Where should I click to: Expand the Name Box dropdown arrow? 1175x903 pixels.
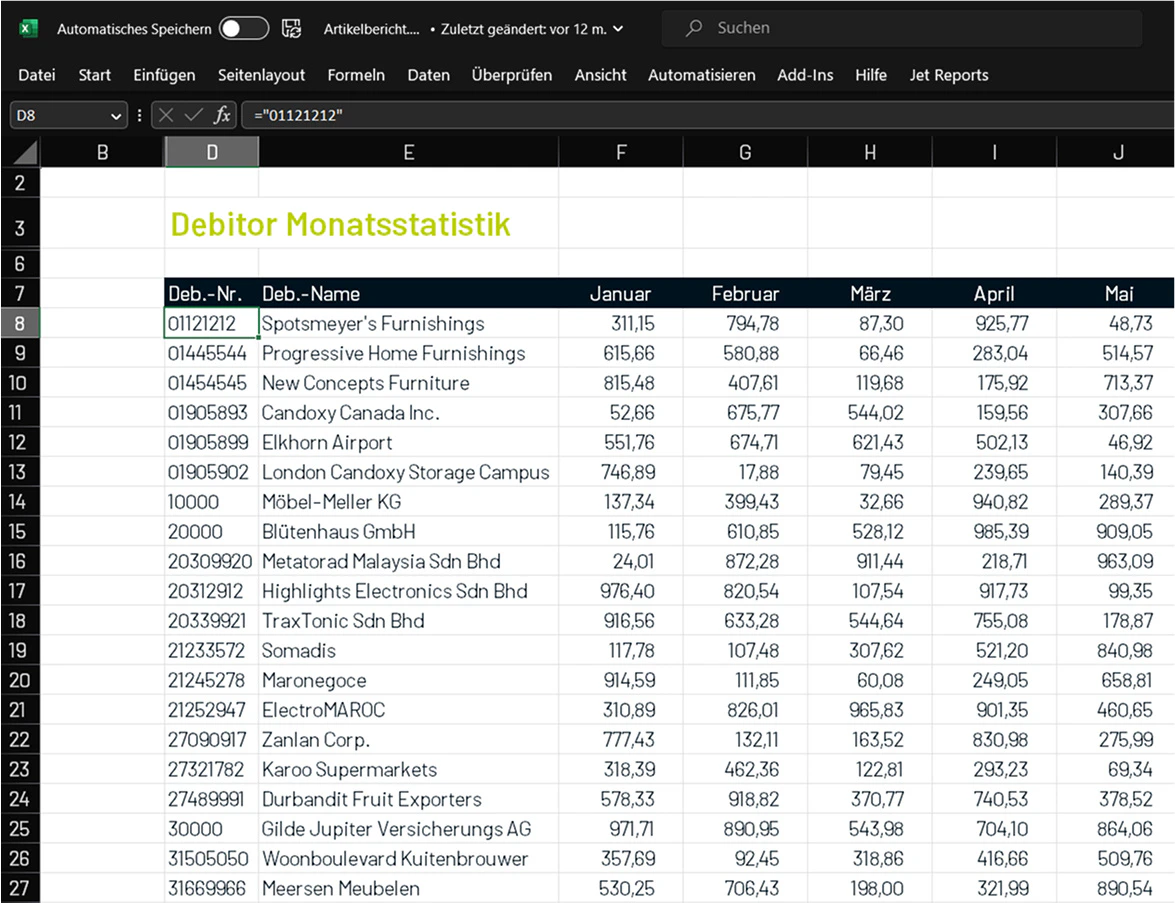(115, 116)
